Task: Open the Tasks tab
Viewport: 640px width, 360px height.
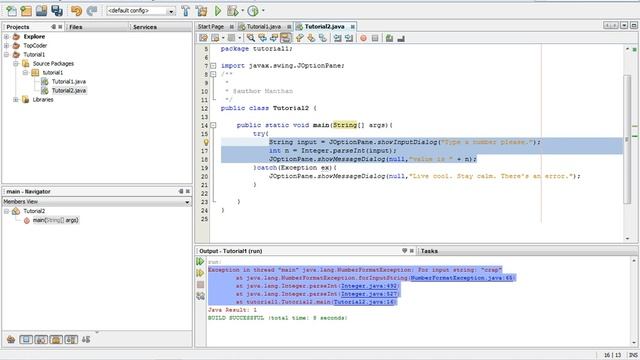Action: click(429, 251)
